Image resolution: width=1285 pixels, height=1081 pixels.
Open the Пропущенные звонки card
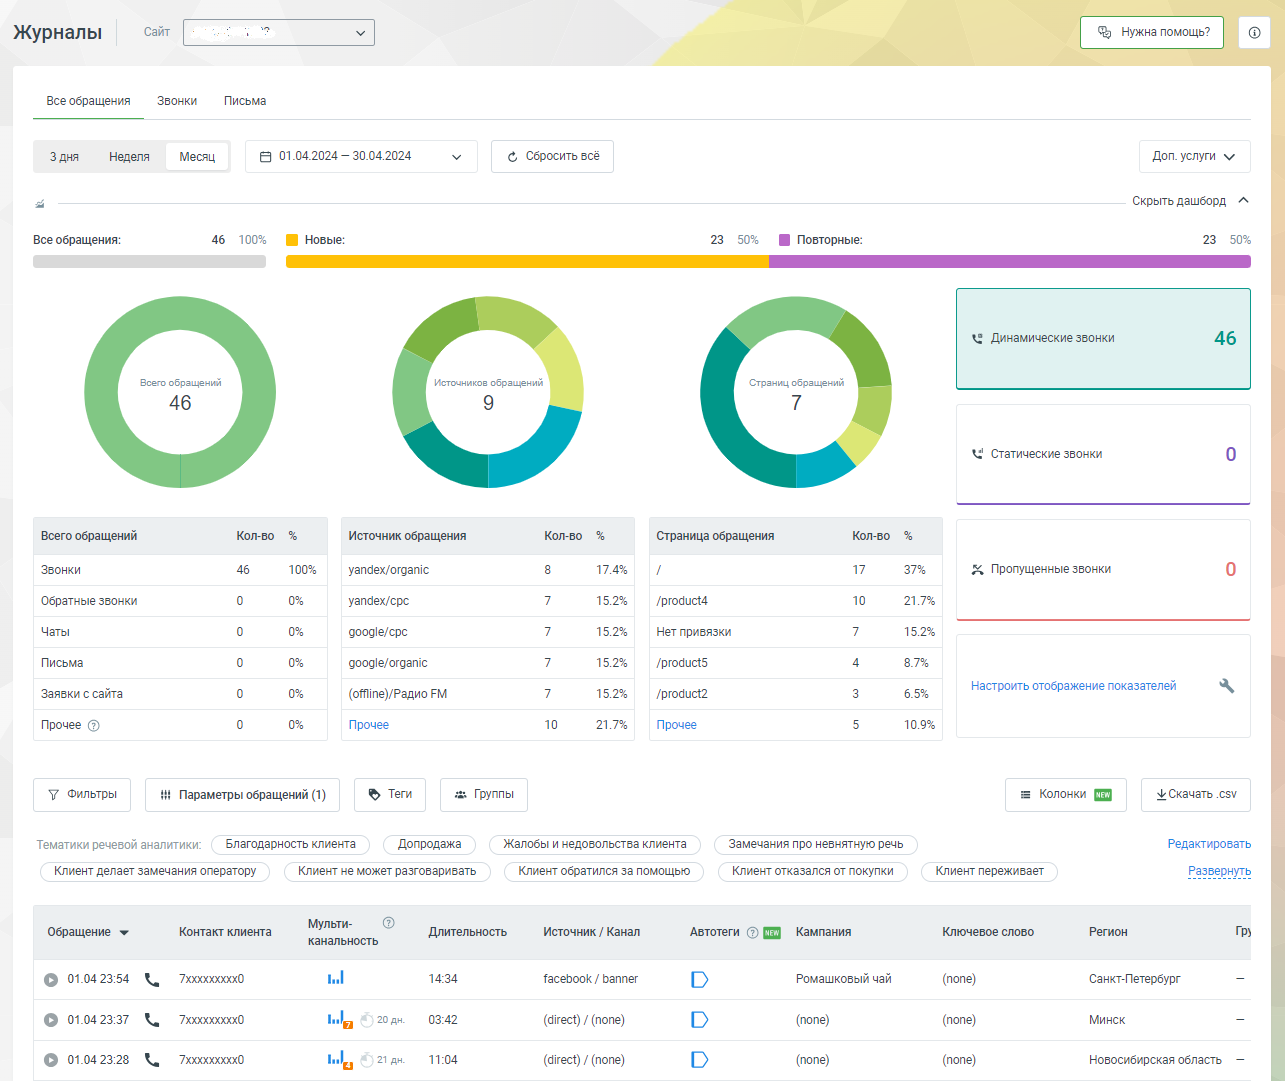point(1103,570)
